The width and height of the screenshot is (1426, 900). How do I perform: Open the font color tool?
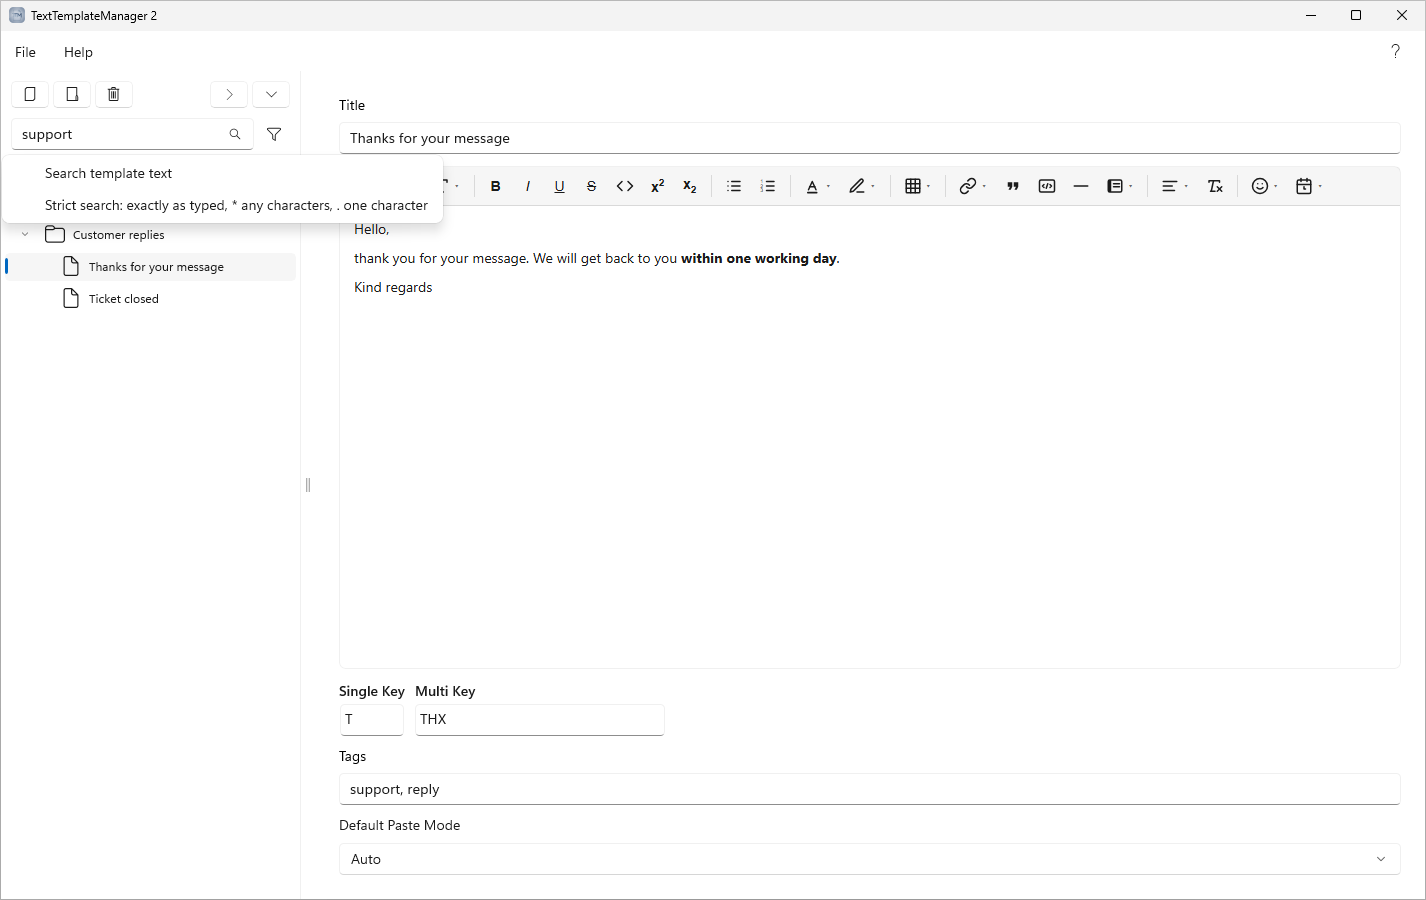(x=818, y=186)
